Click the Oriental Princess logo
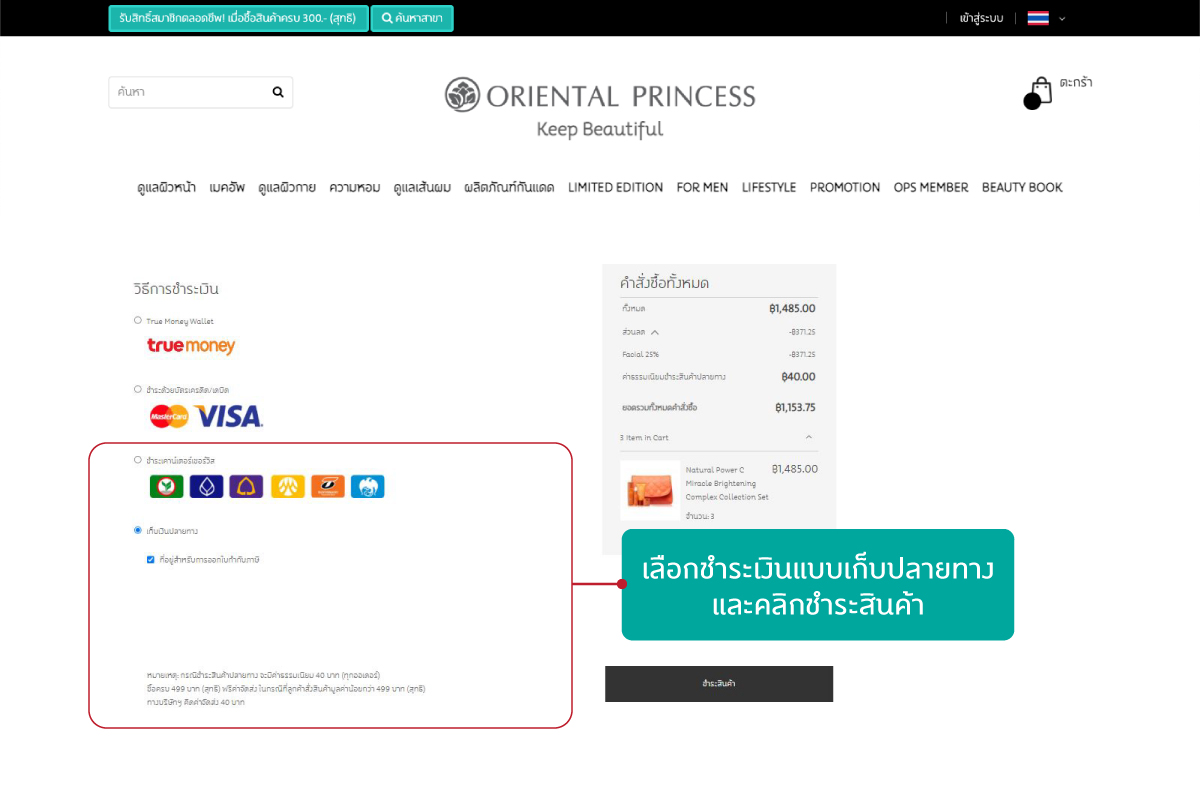The height and width of the screenshot is (800, 1200). pyautogui.click(x=600, y=95)
